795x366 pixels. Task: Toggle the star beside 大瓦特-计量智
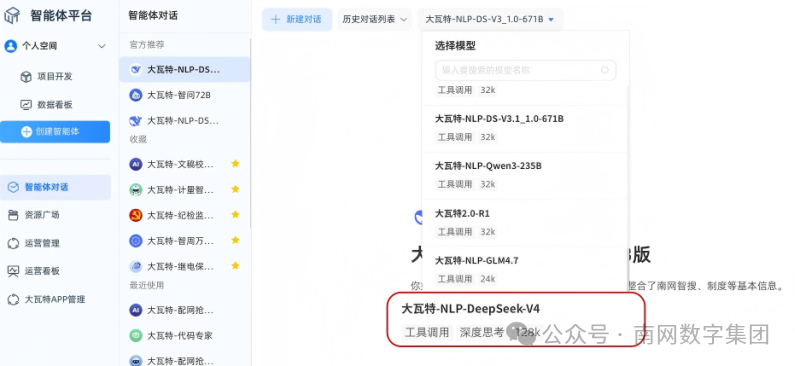235,189
